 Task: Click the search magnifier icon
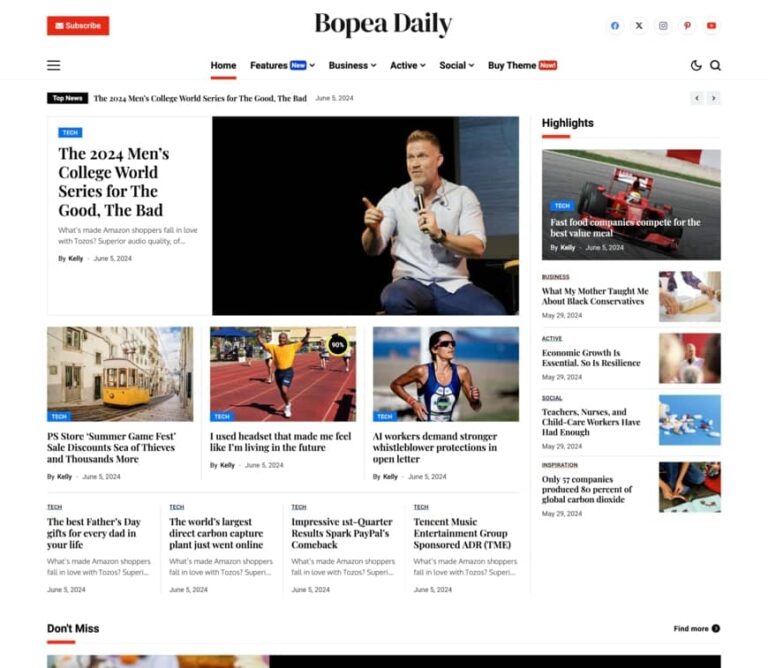pos(715,65)
